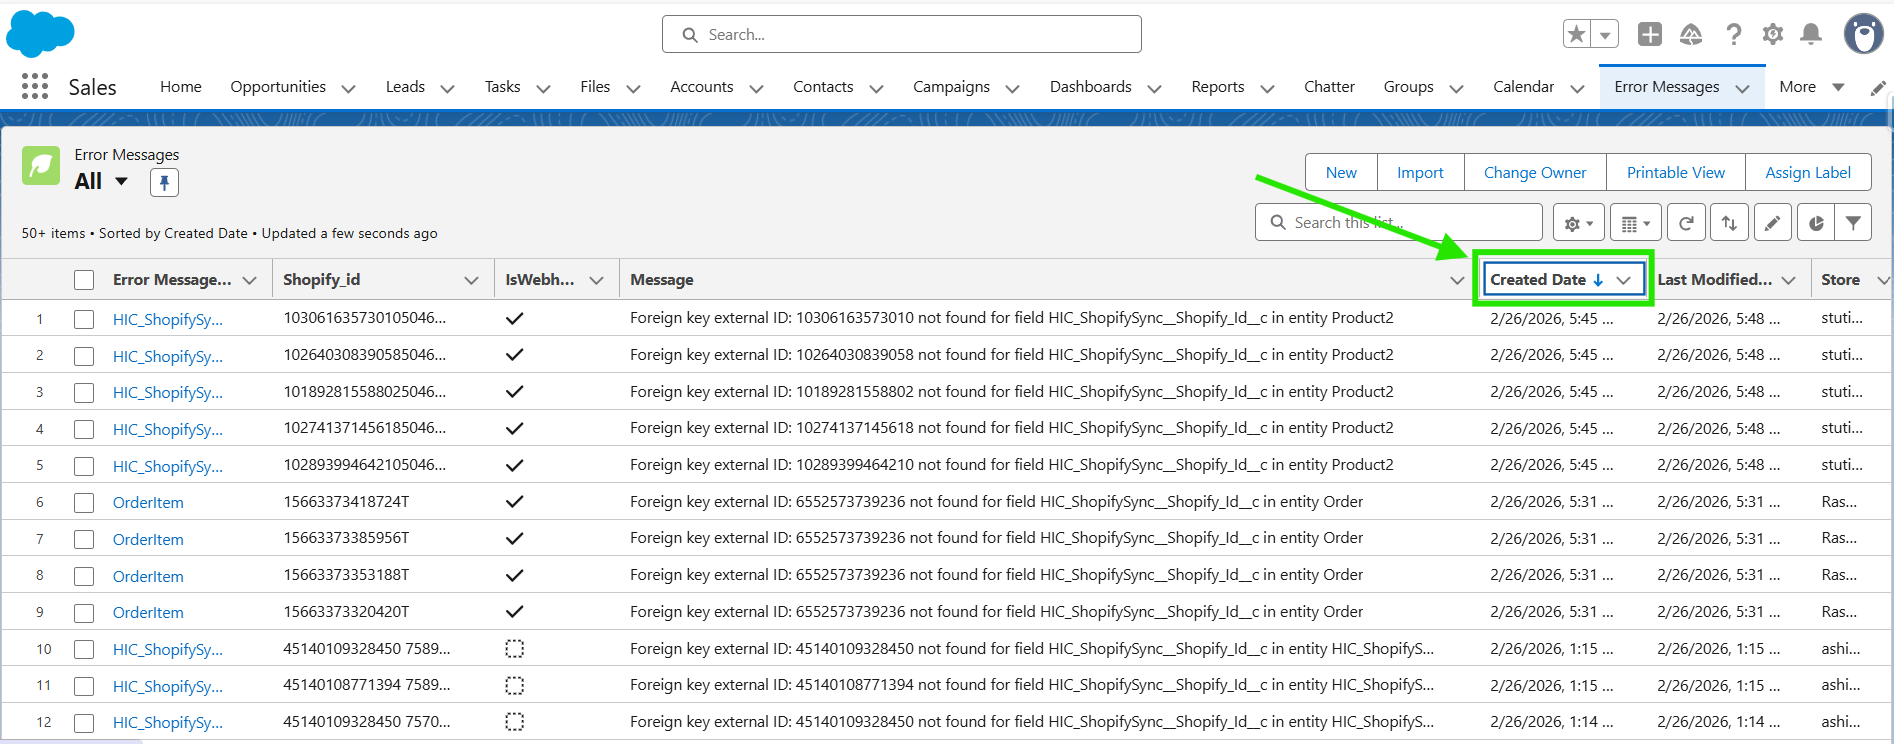Open Created Date column actions chevron
This screenshot has height=744, width=1894.
1623,280
